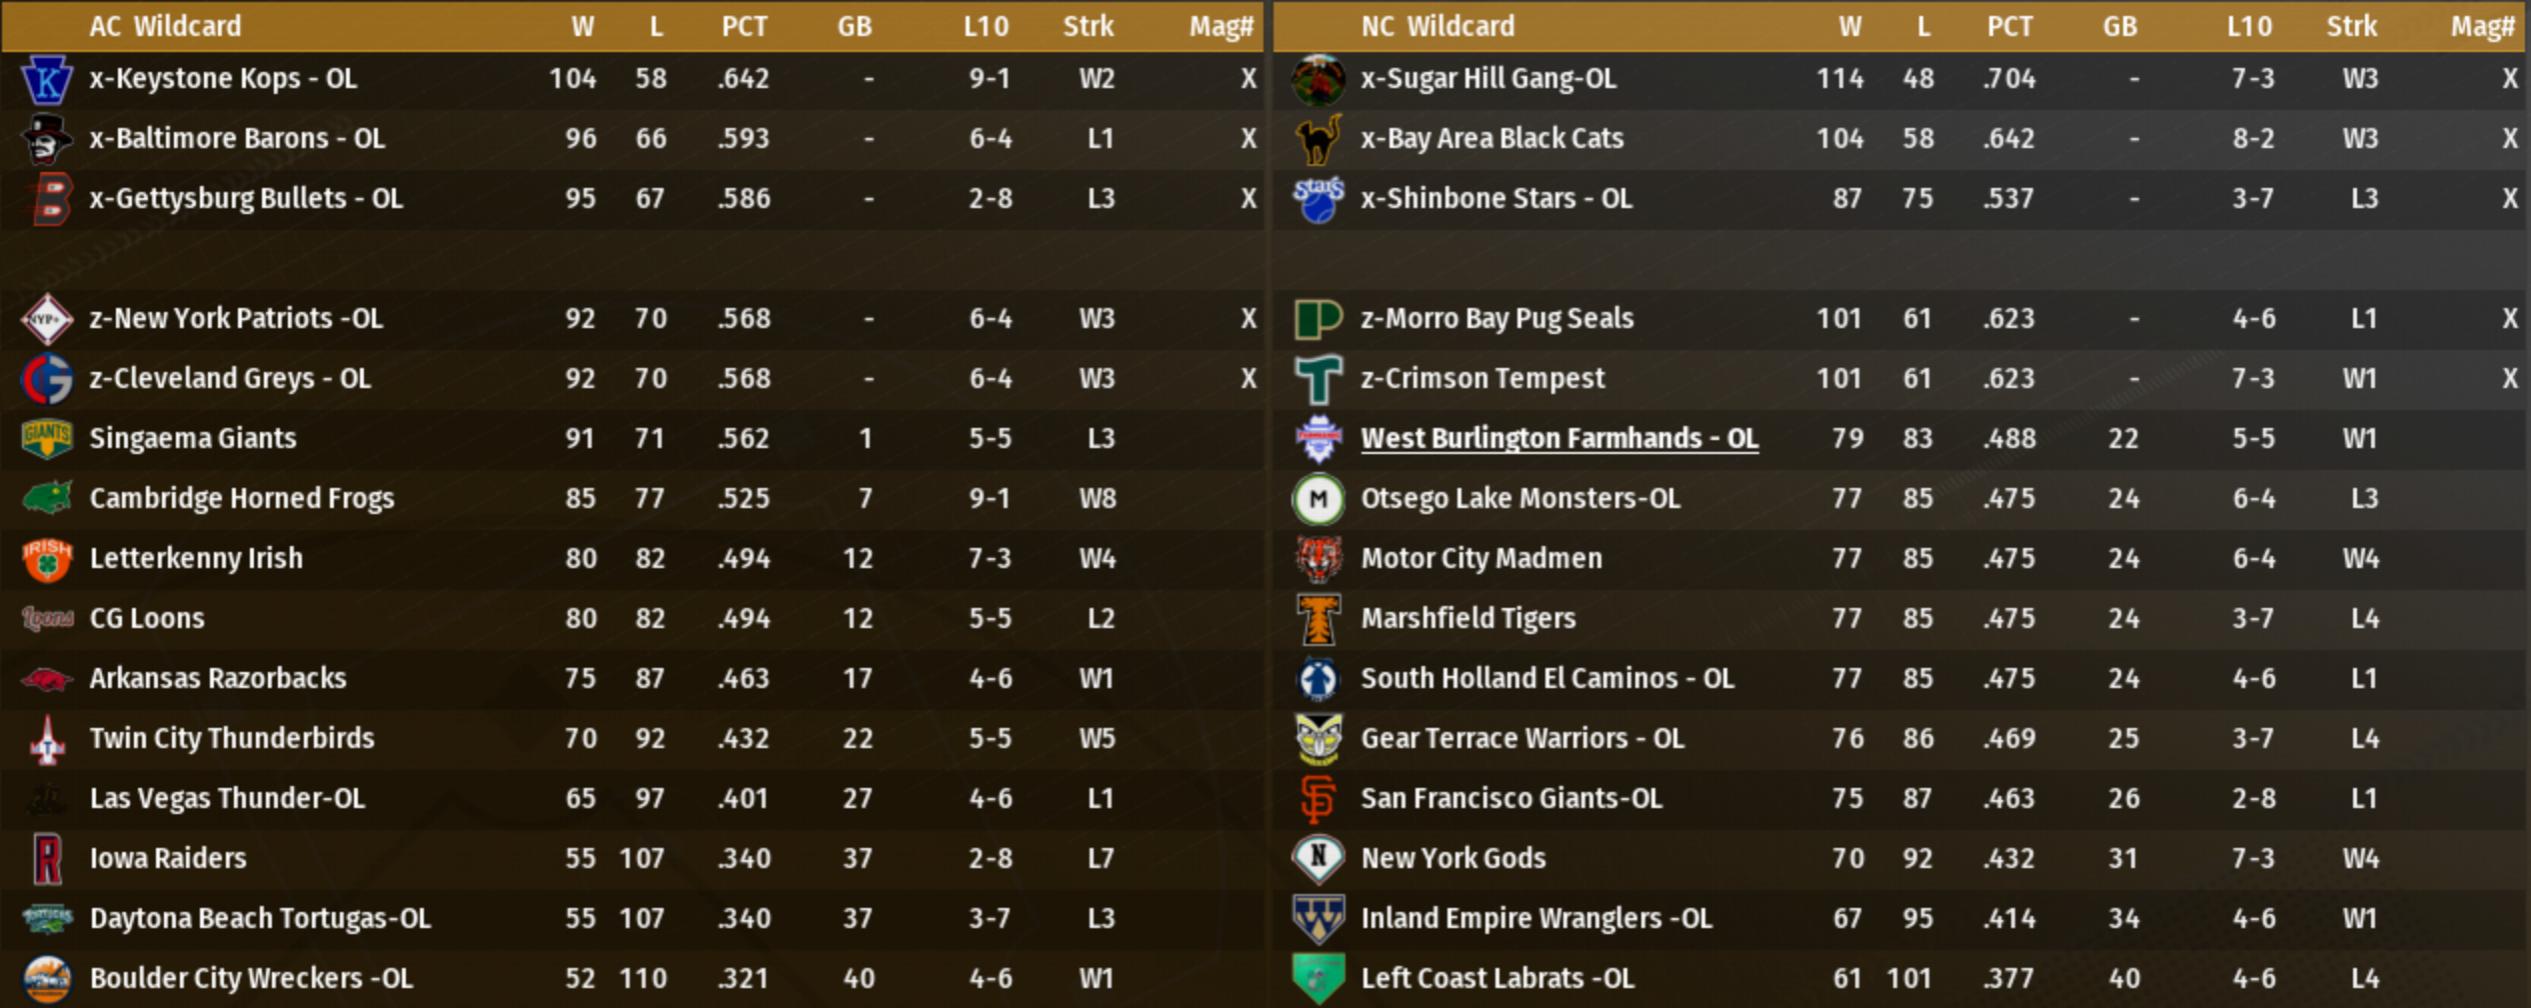Click the Bay Area Black Cats logo
Screen dimensions: 2531x1008
coord(1317,139)
